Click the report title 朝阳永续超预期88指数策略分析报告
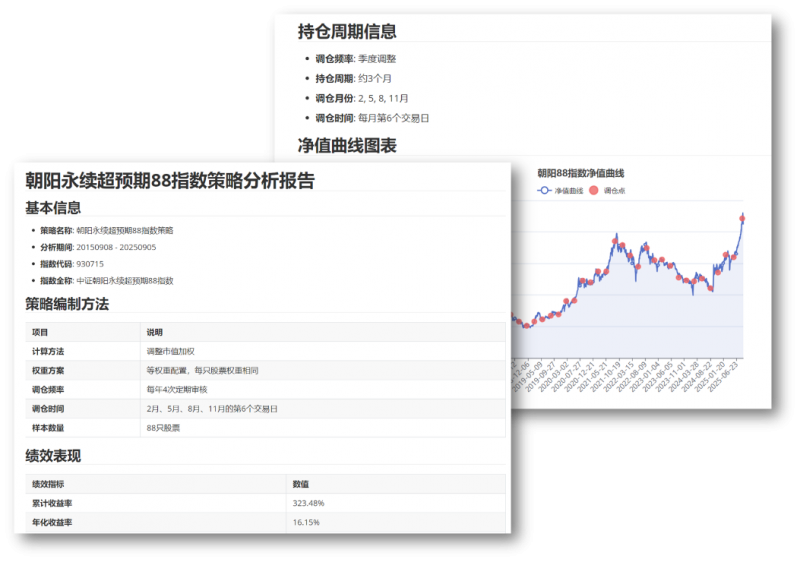This screenshot has height=562, width=800. pos(170,181)
